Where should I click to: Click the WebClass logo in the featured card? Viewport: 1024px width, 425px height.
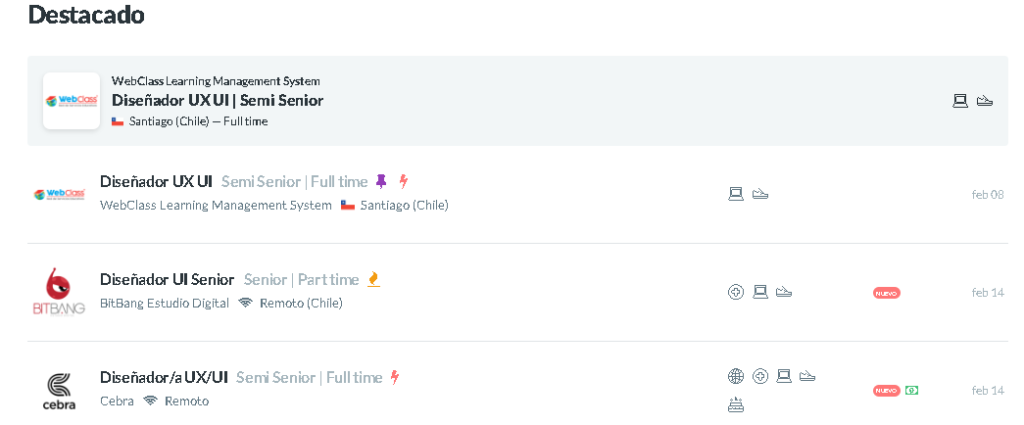[72, 101]
